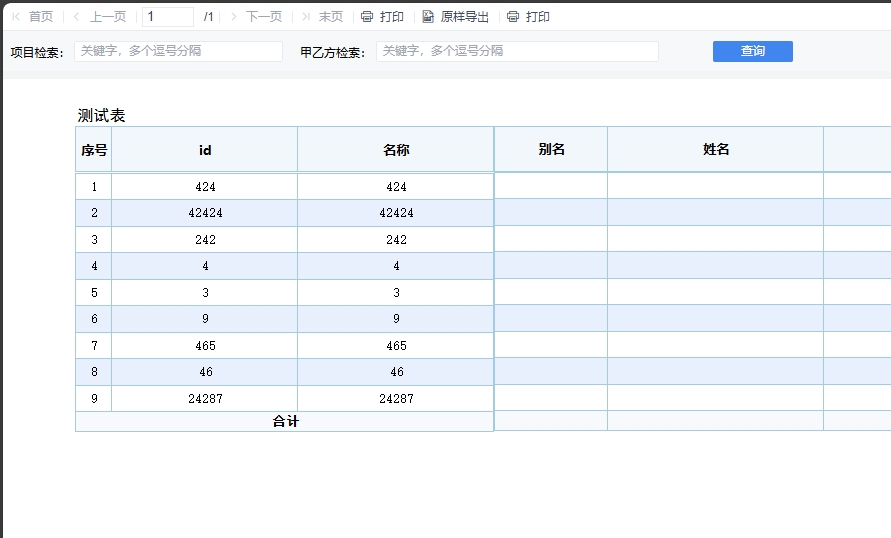This screenshot has height=538, width=891.
Task: Click 名称 cell 9 in row 6
Action: [x=396, y=319]
